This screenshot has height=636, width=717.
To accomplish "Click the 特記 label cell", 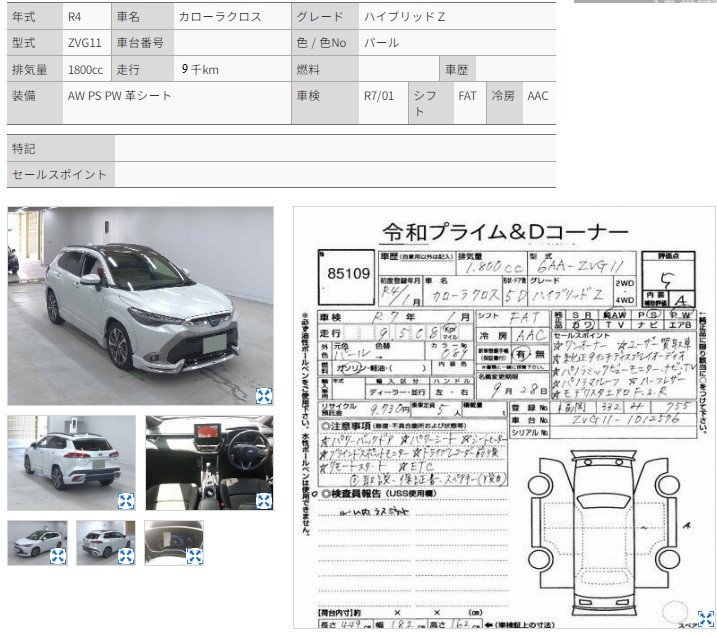I will [x=61, y=149].
